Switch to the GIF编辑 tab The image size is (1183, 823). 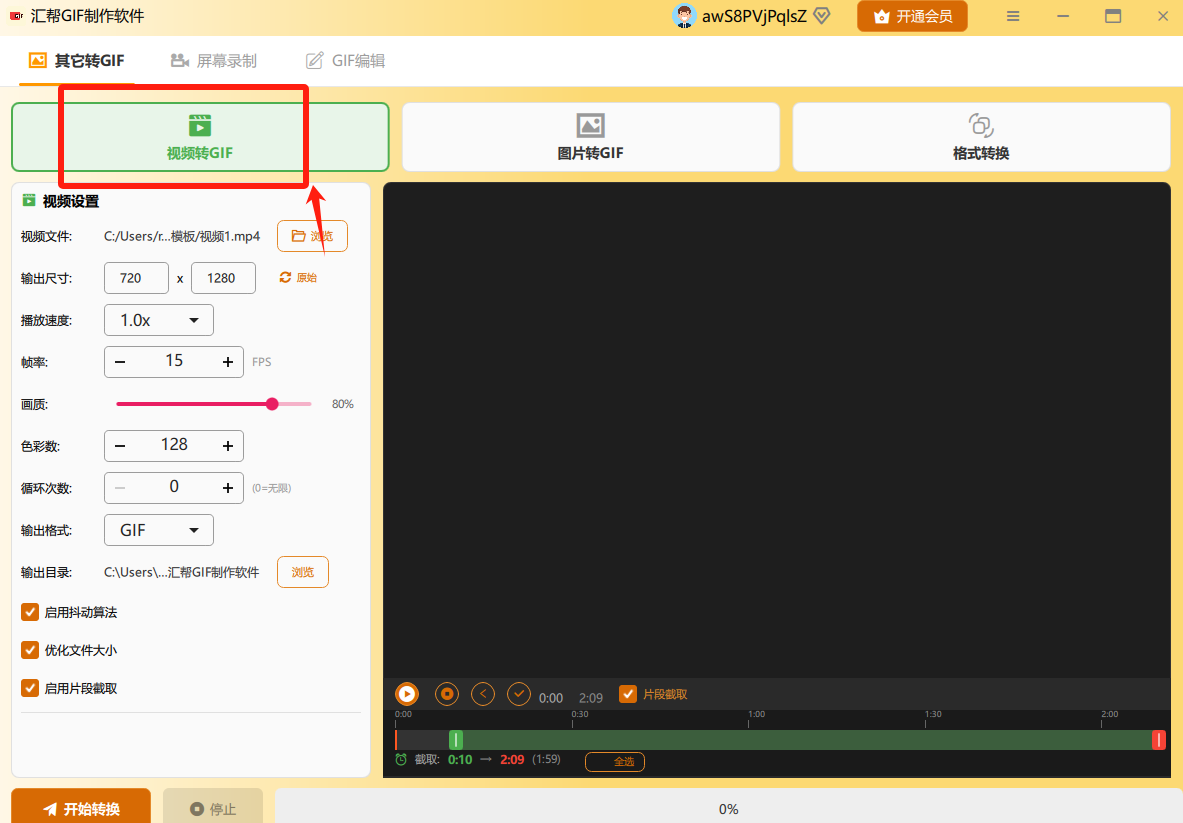(x=346, y=60)
